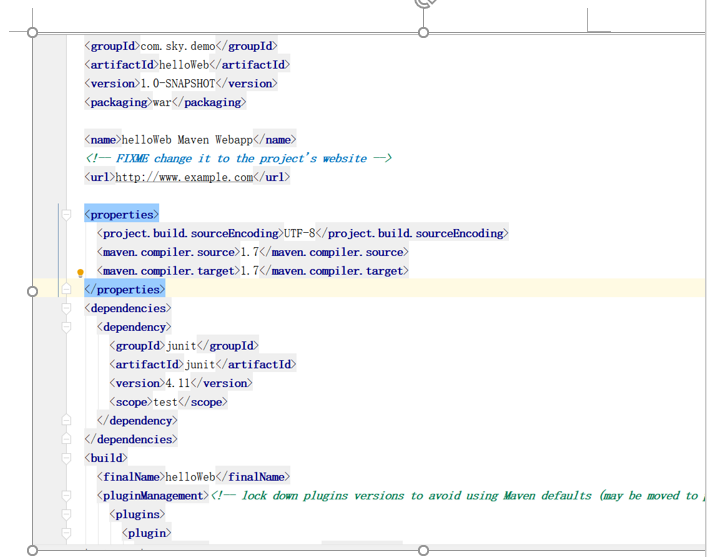Click fold marker beside closing properties tag
Viewport: 707px width, 557px height.
(66, 289)
